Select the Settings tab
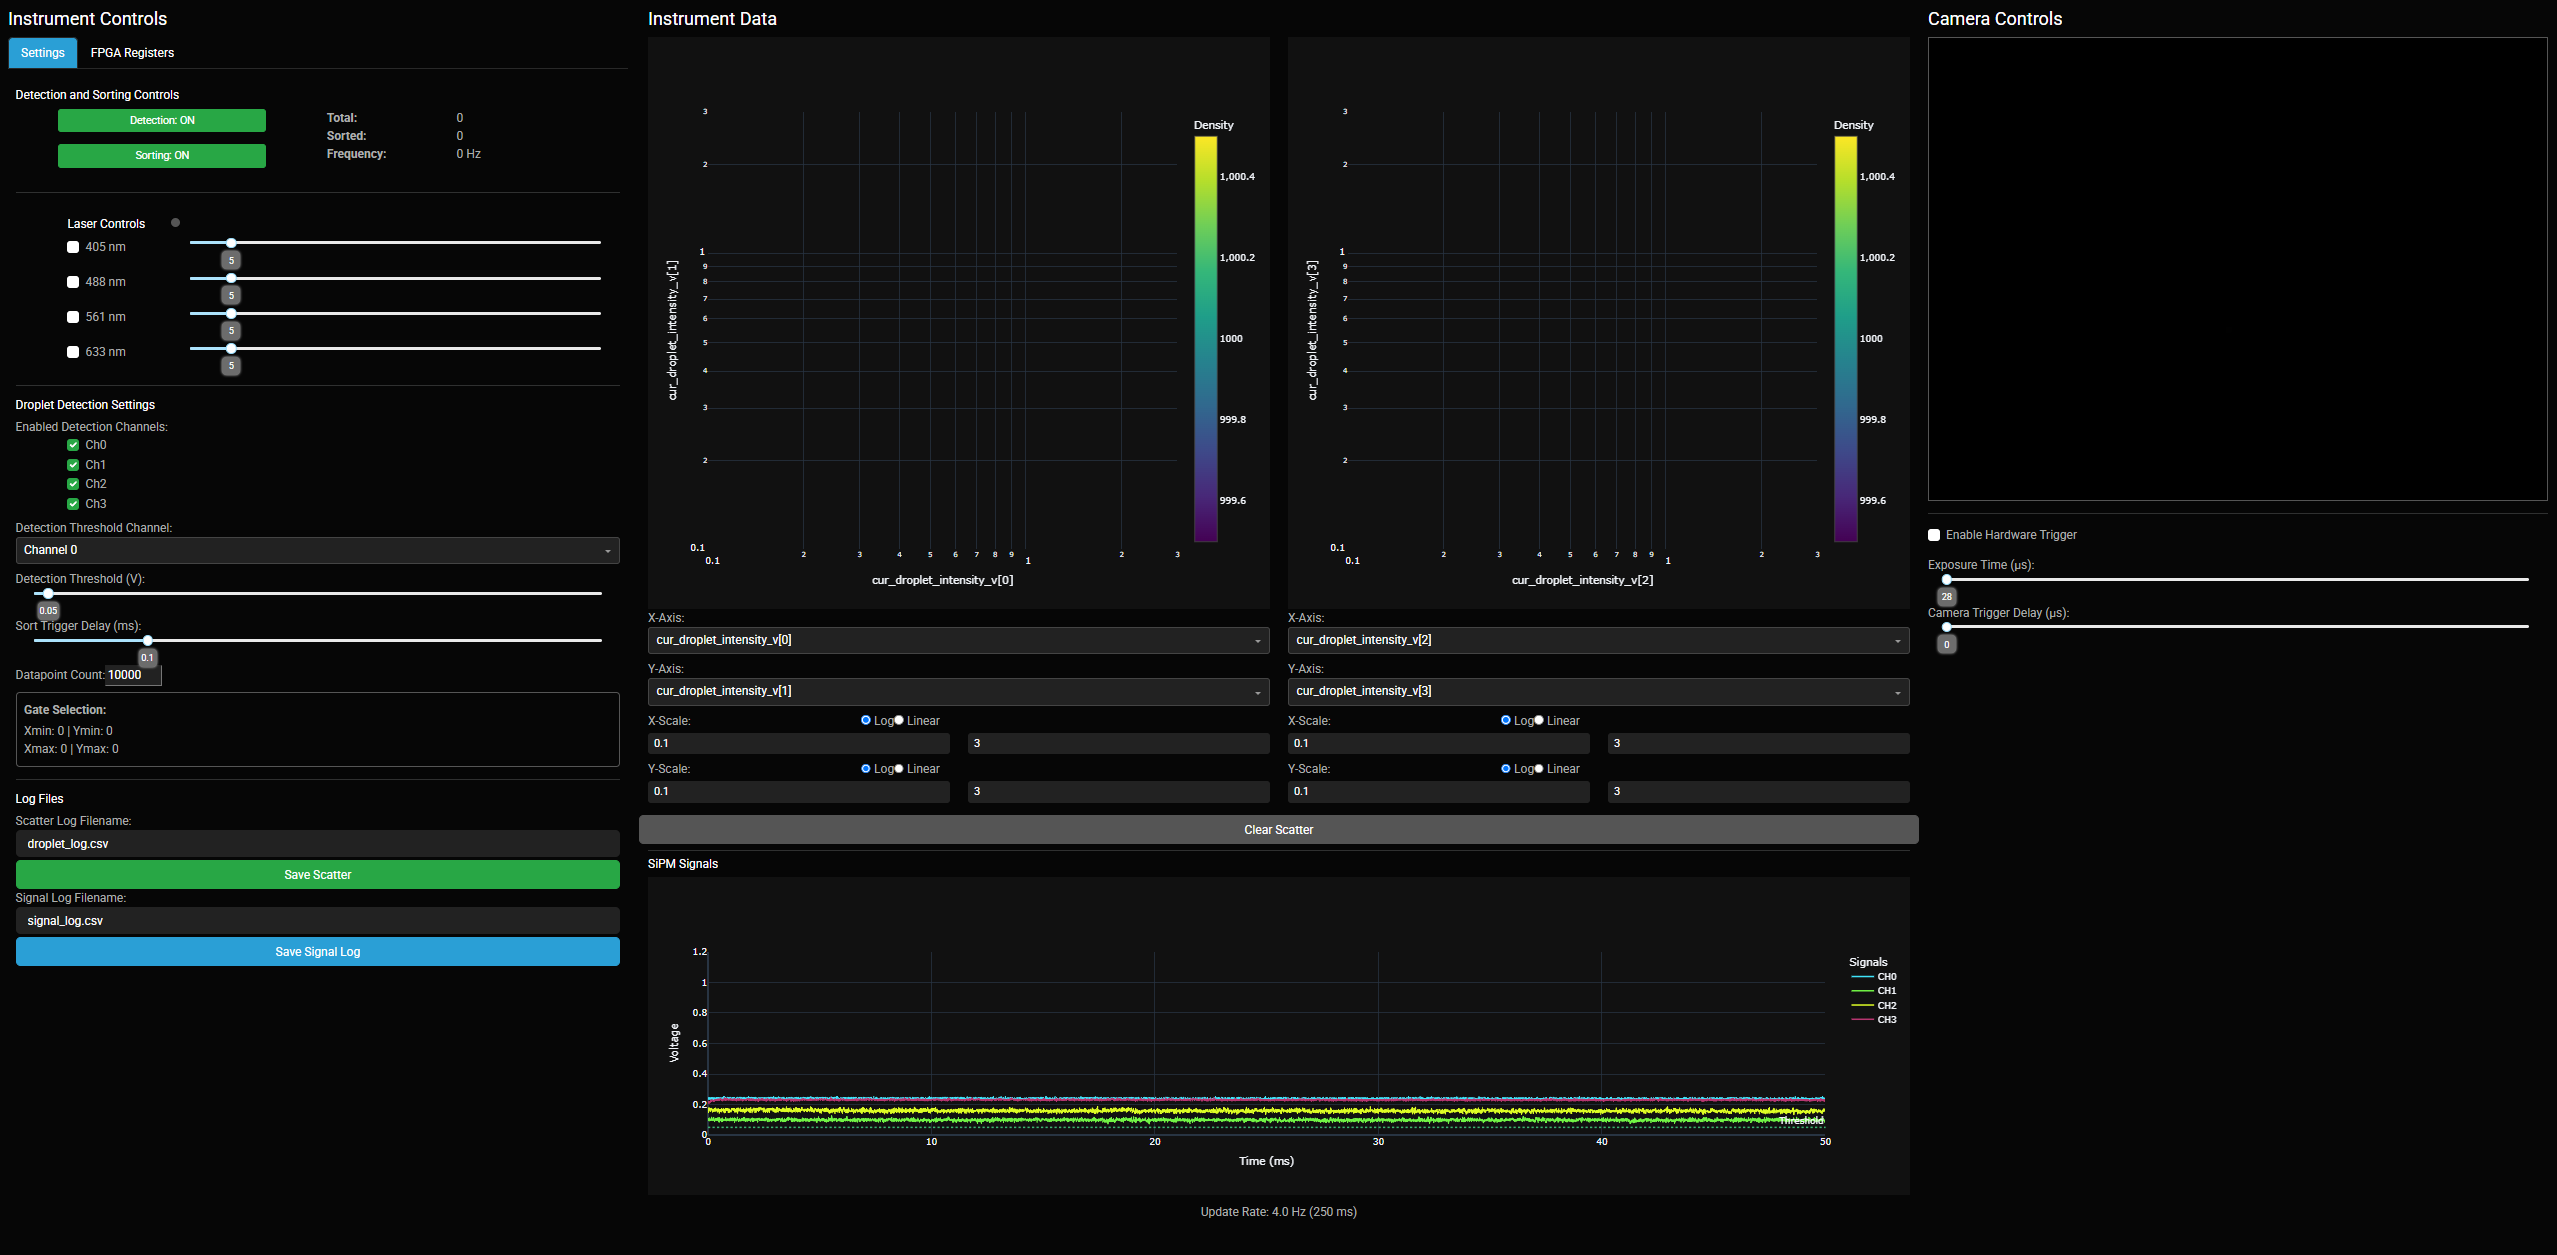Screen dimensions: 2557x1255 (42, 53)
